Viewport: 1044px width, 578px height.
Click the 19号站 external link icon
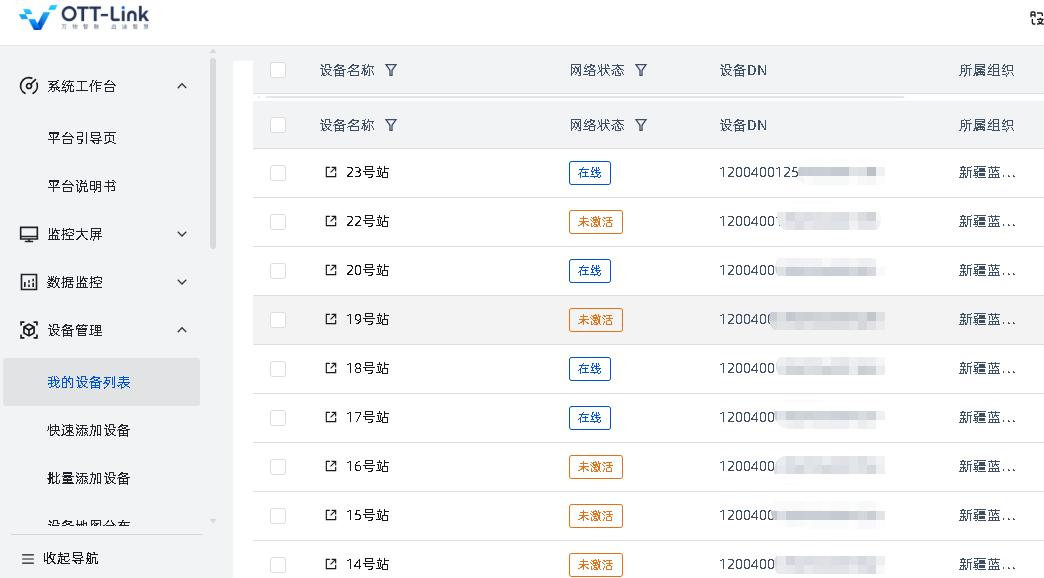pyautogui.click(x=331, y=319)
